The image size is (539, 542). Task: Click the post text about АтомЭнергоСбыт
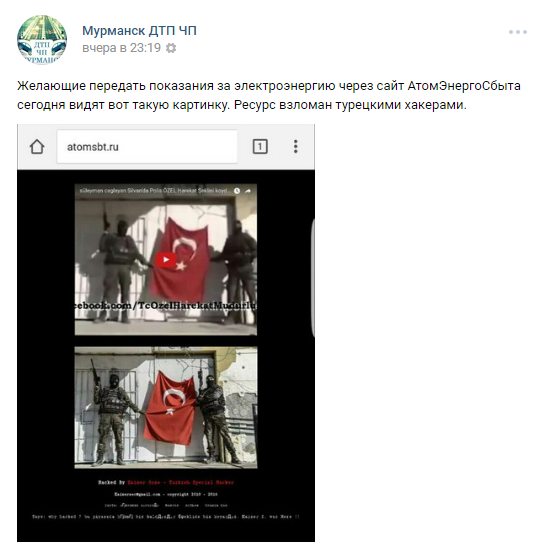(269, 95)
